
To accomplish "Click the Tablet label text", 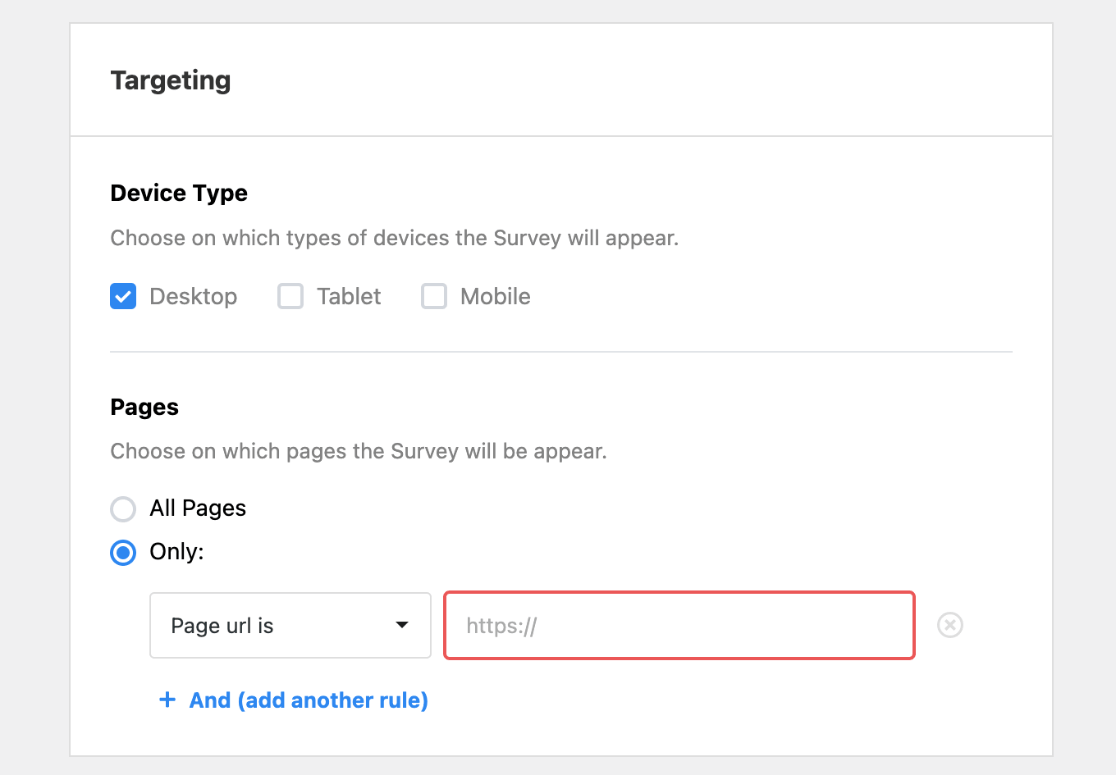I will [349, 297].
